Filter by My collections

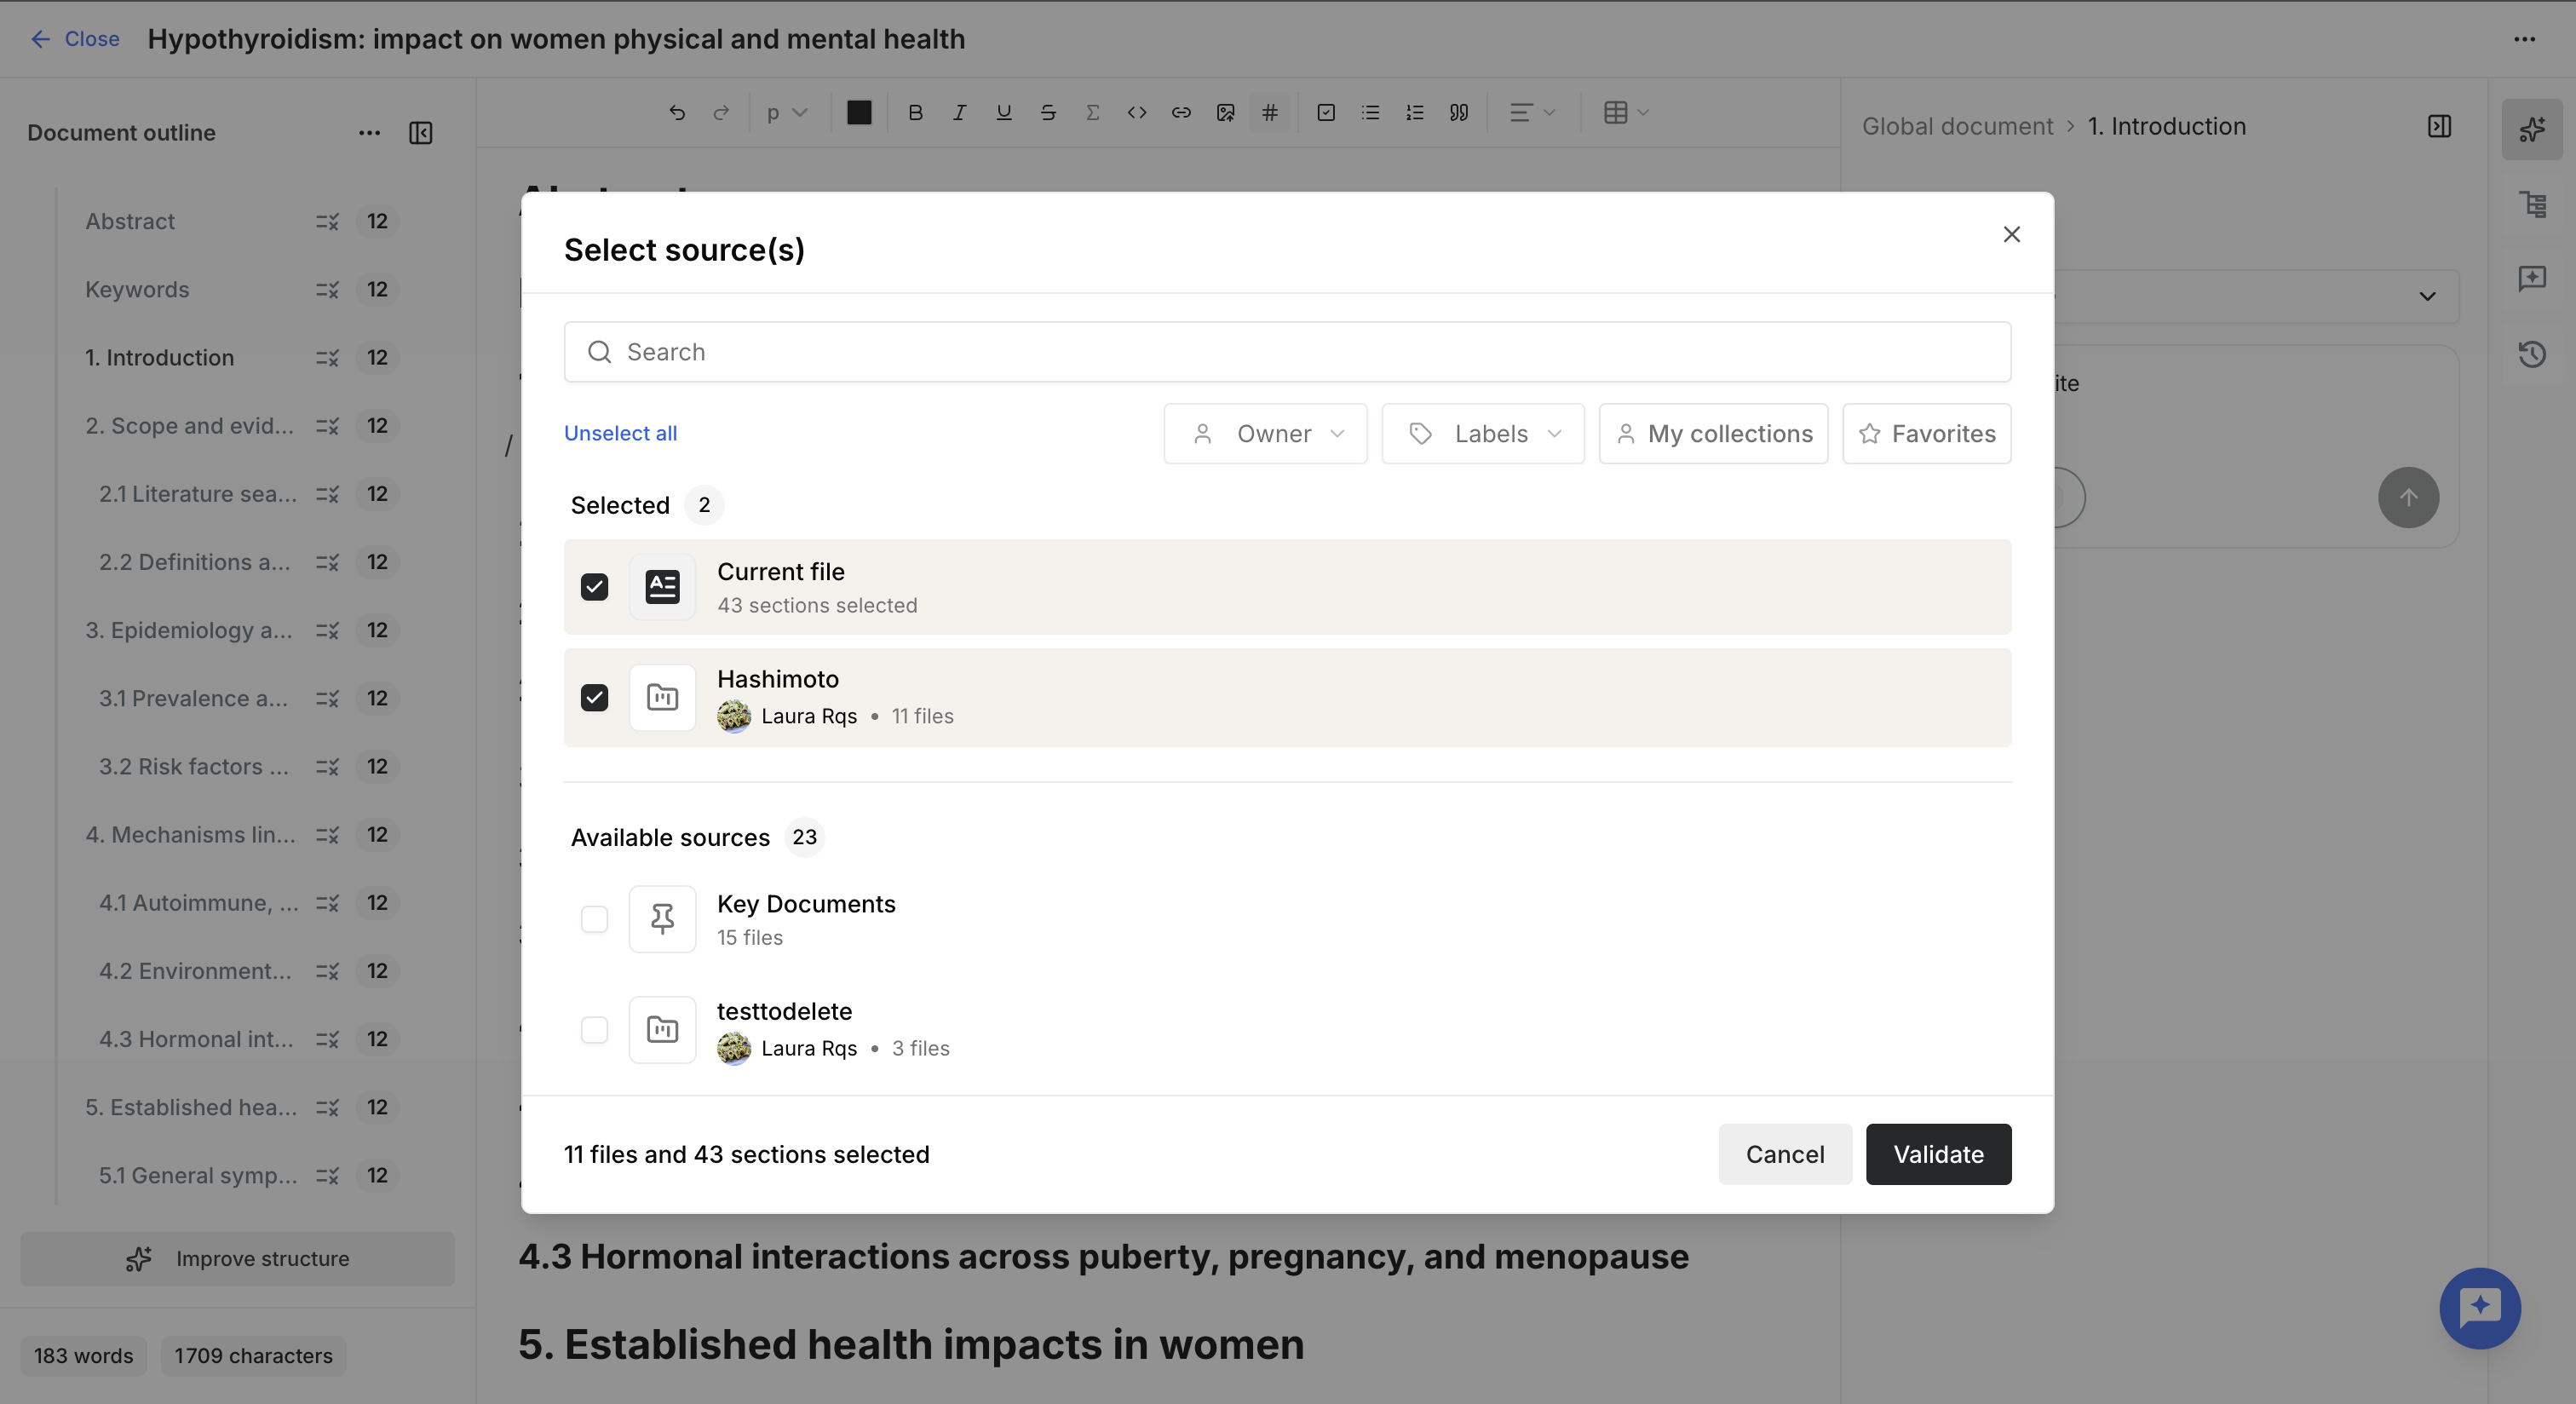coord(1713,434)
